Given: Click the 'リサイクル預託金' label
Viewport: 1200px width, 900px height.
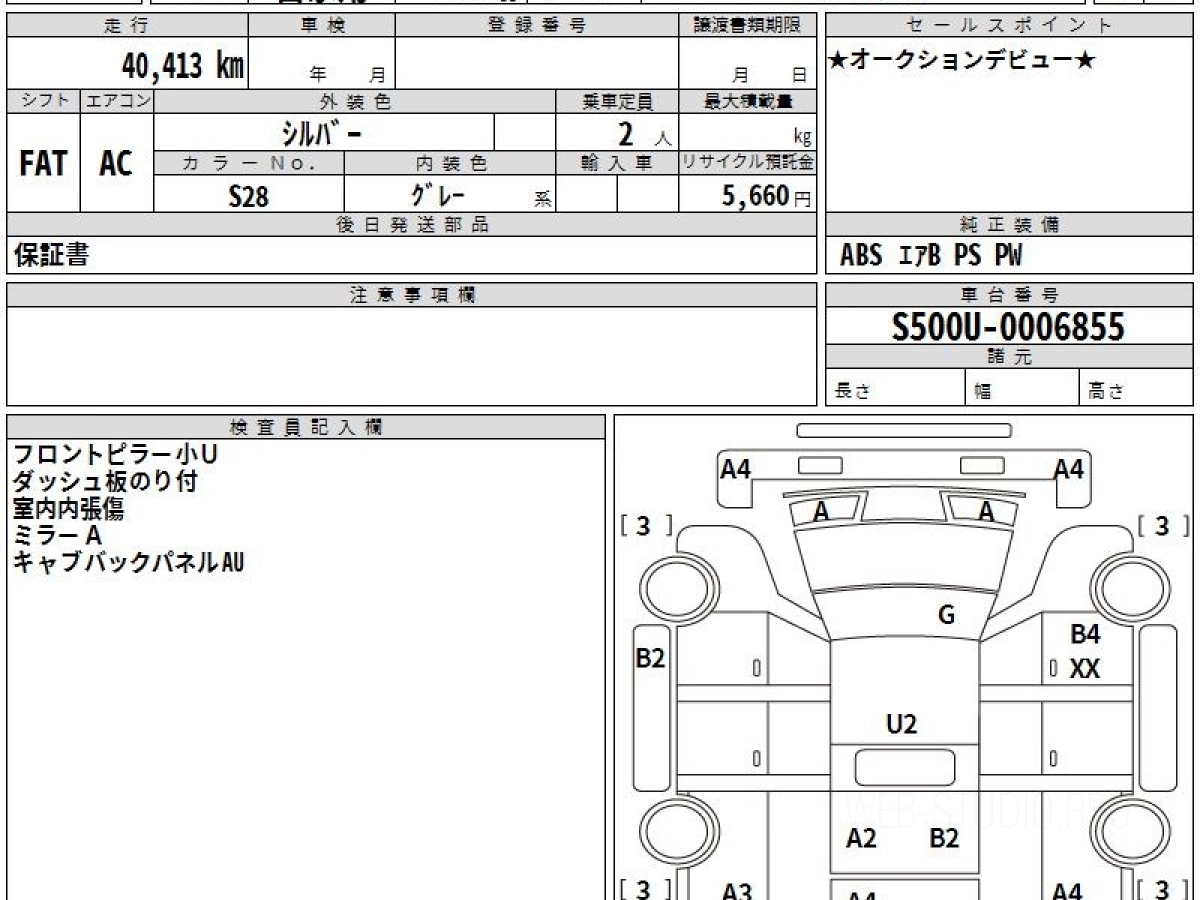Looking at the screenshot, I should pyautogui.click(x=748, y=163).
